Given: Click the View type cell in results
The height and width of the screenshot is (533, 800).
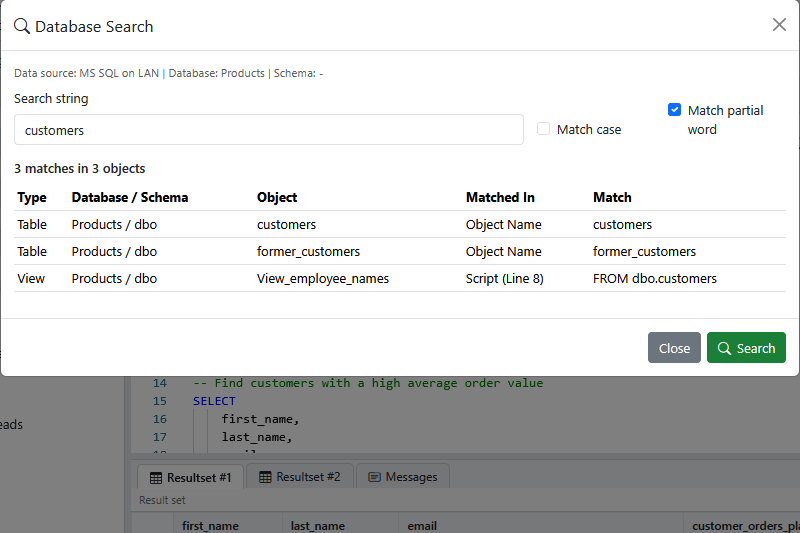Looking at the screenshot, I should (x=31, y=278).
